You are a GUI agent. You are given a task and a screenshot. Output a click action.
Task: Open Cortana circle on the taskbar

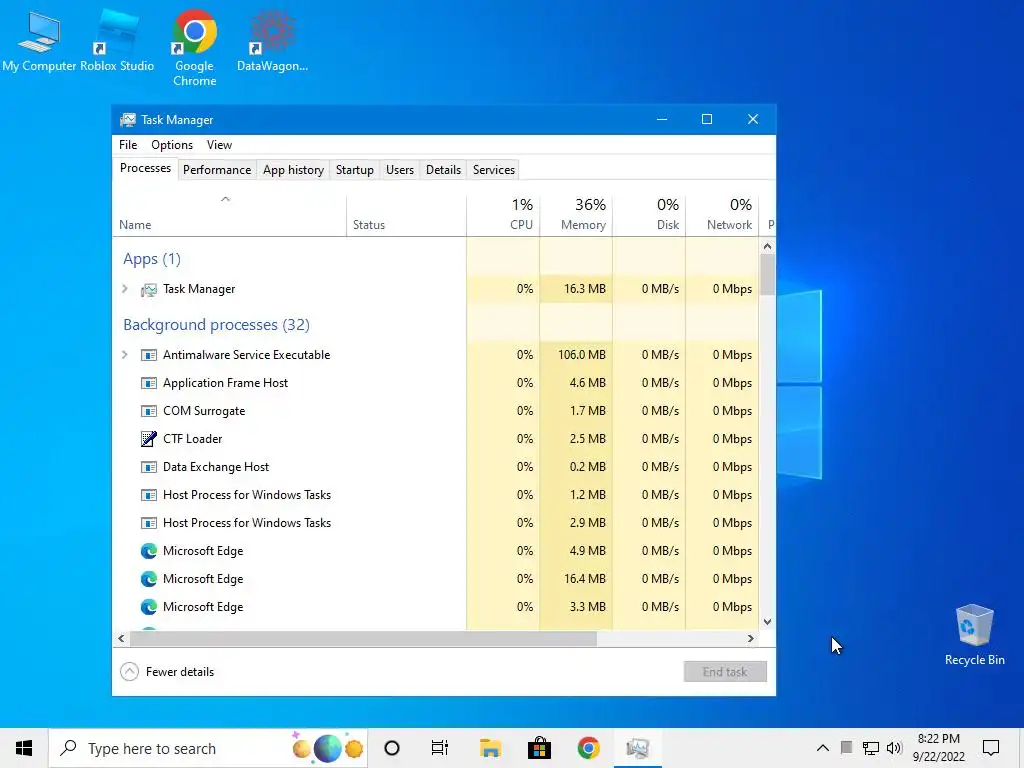click(392, 748)
